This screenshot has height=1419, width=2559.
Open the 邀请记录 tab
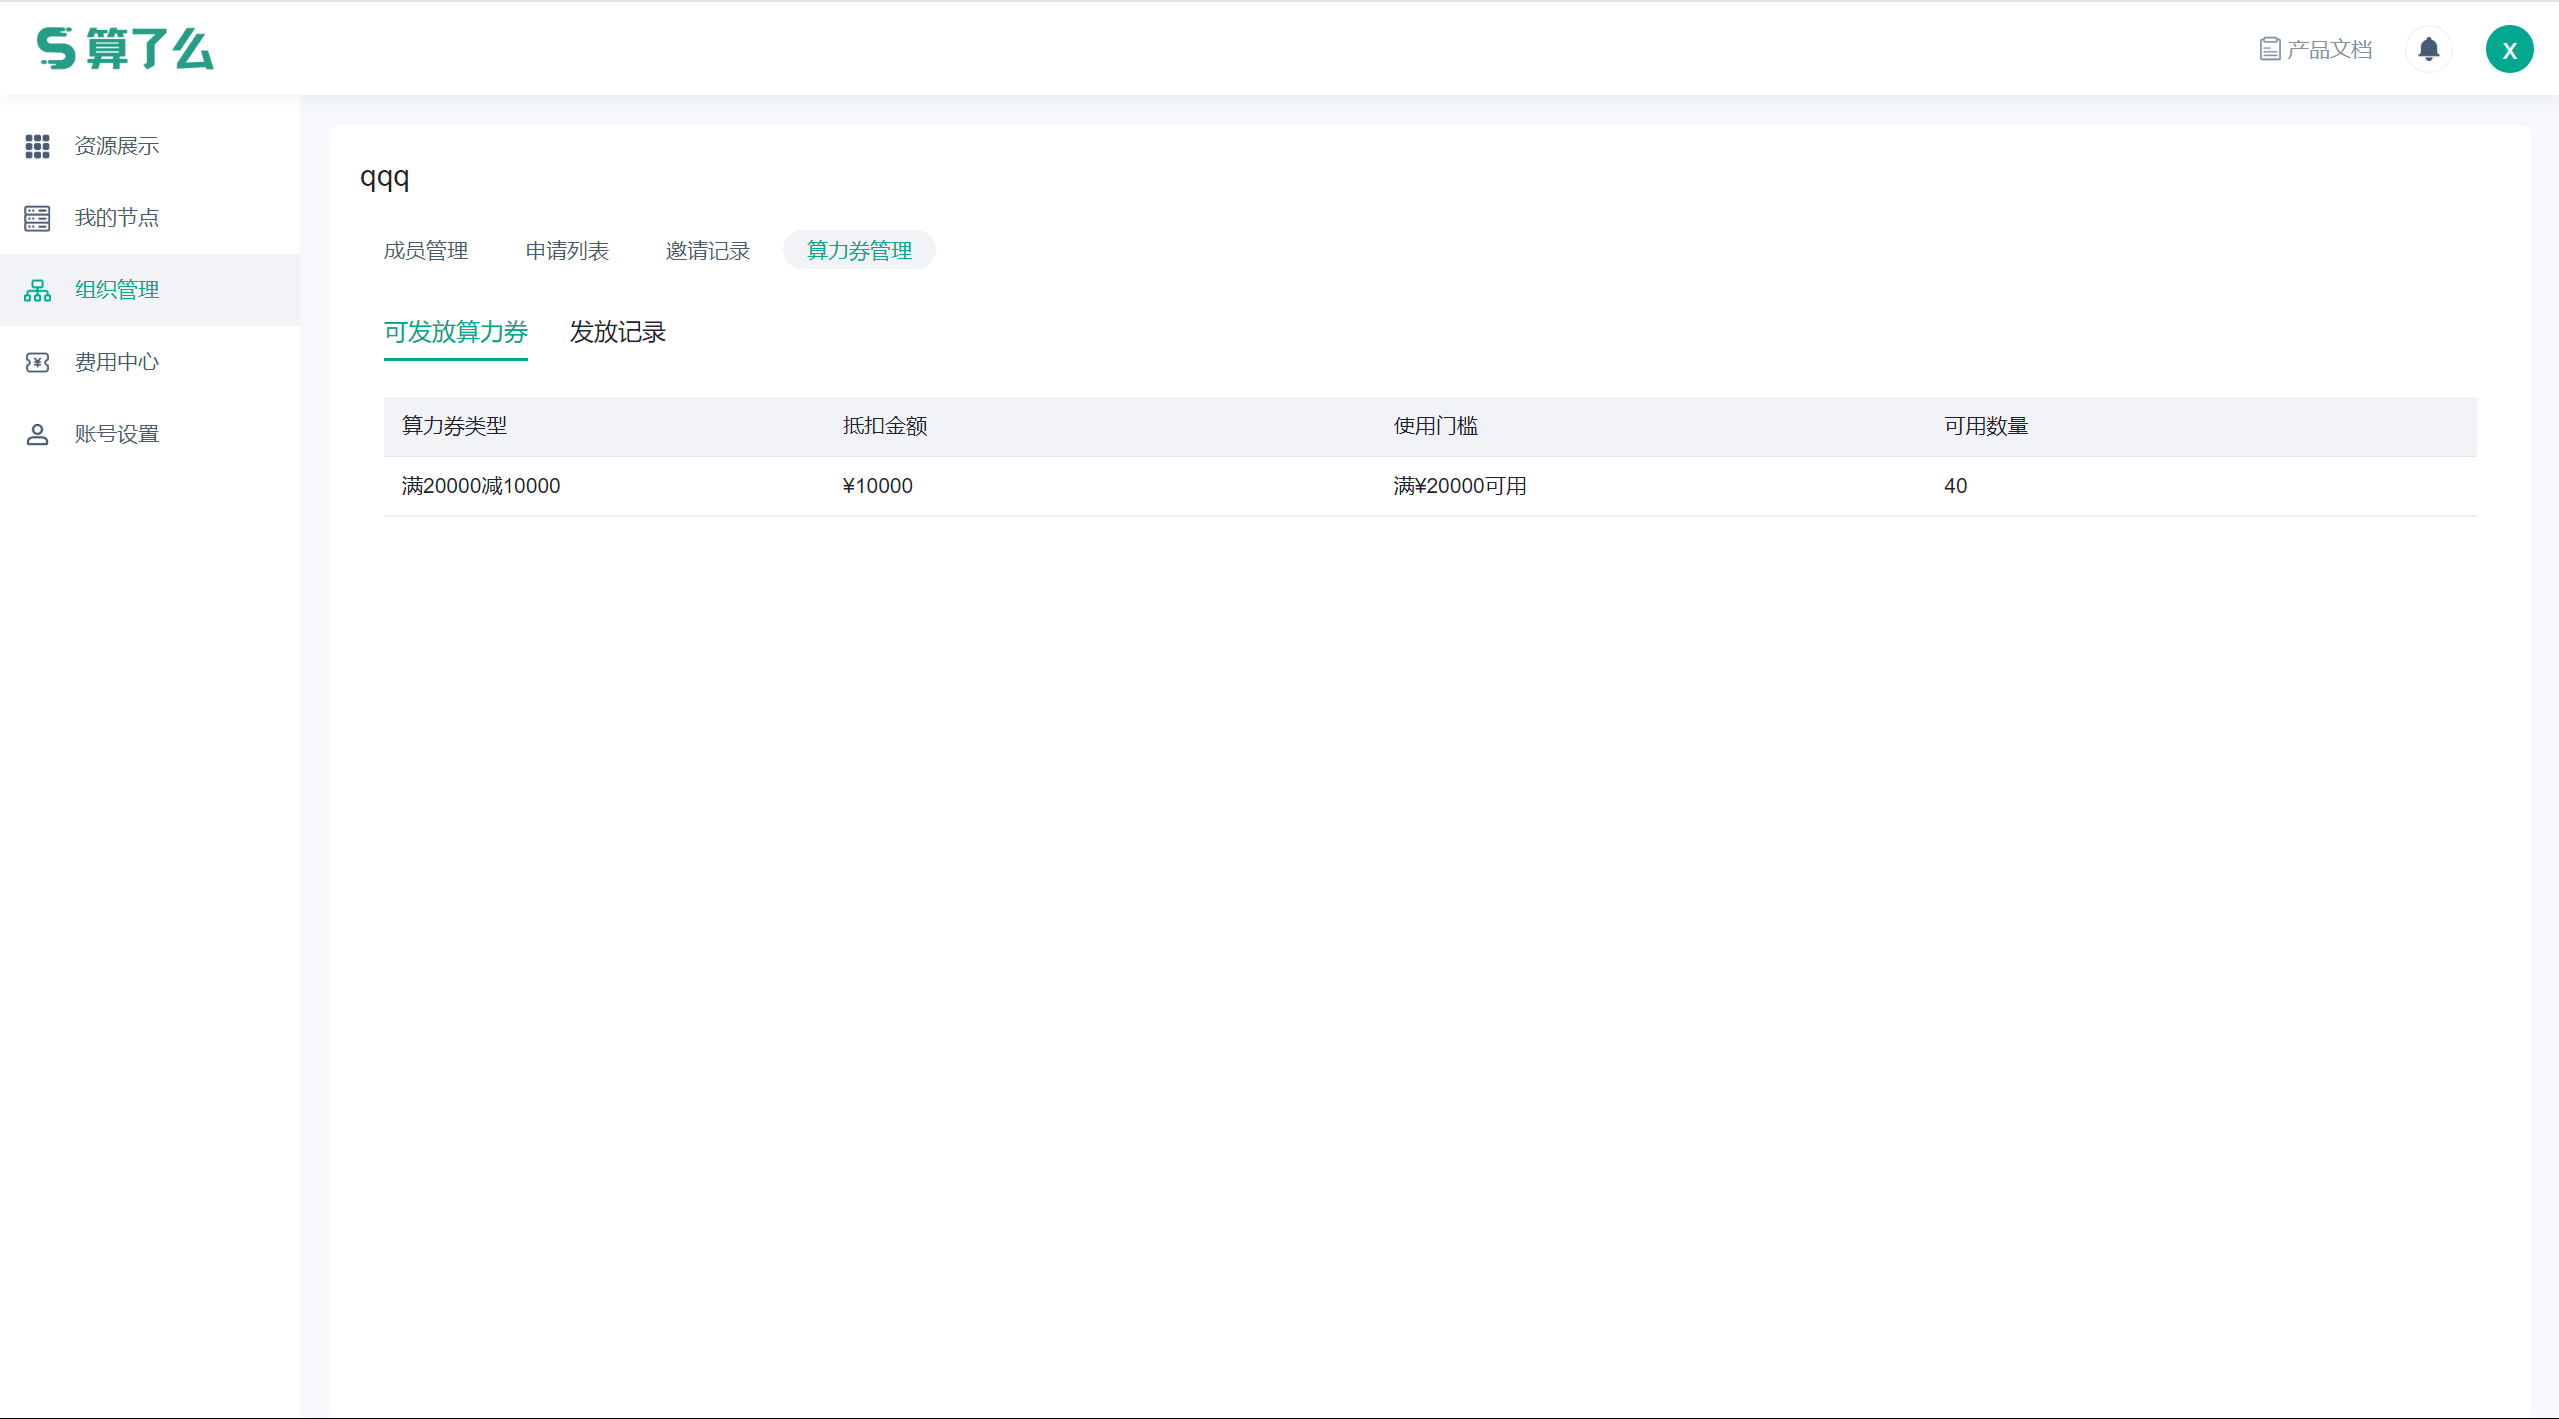pos(708,250)
